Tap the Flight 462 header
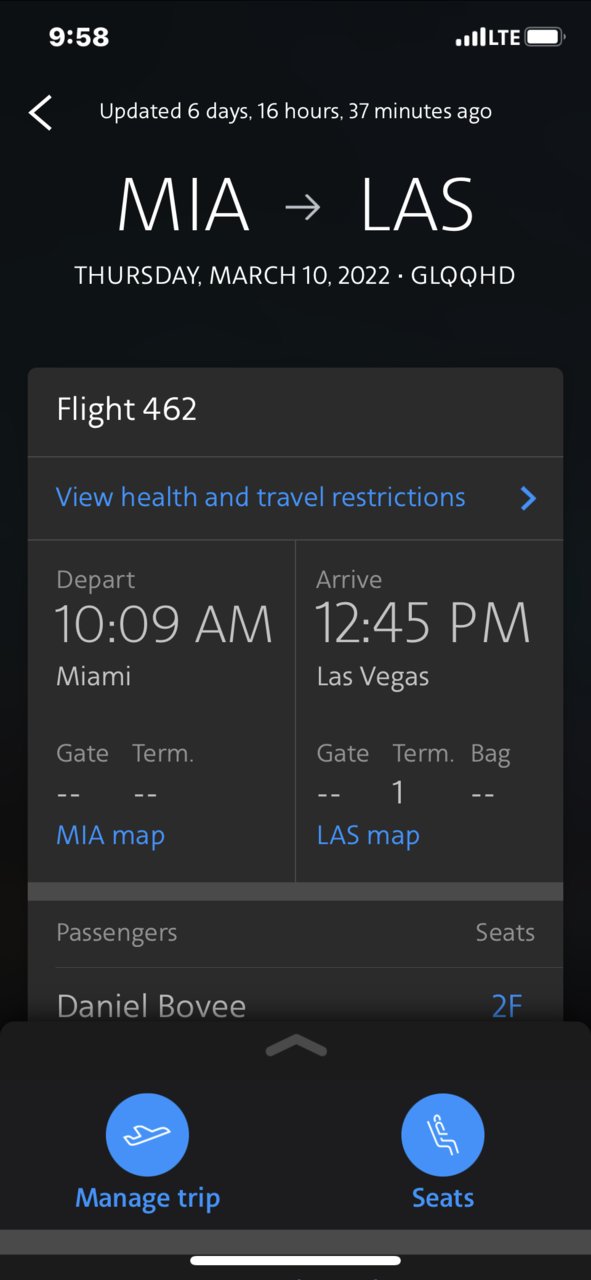Image resolution: width=591 pixels, height=1280 pixels. click(x=127, y=409)
